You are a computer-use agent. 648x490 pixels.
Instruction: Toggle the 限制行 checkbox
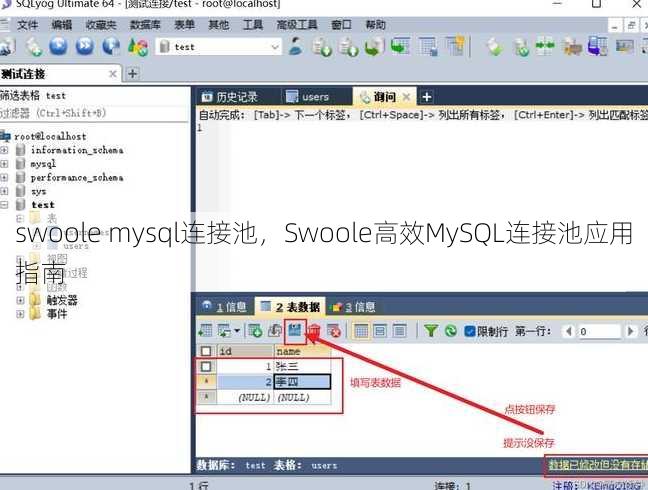tap(470, 331)
